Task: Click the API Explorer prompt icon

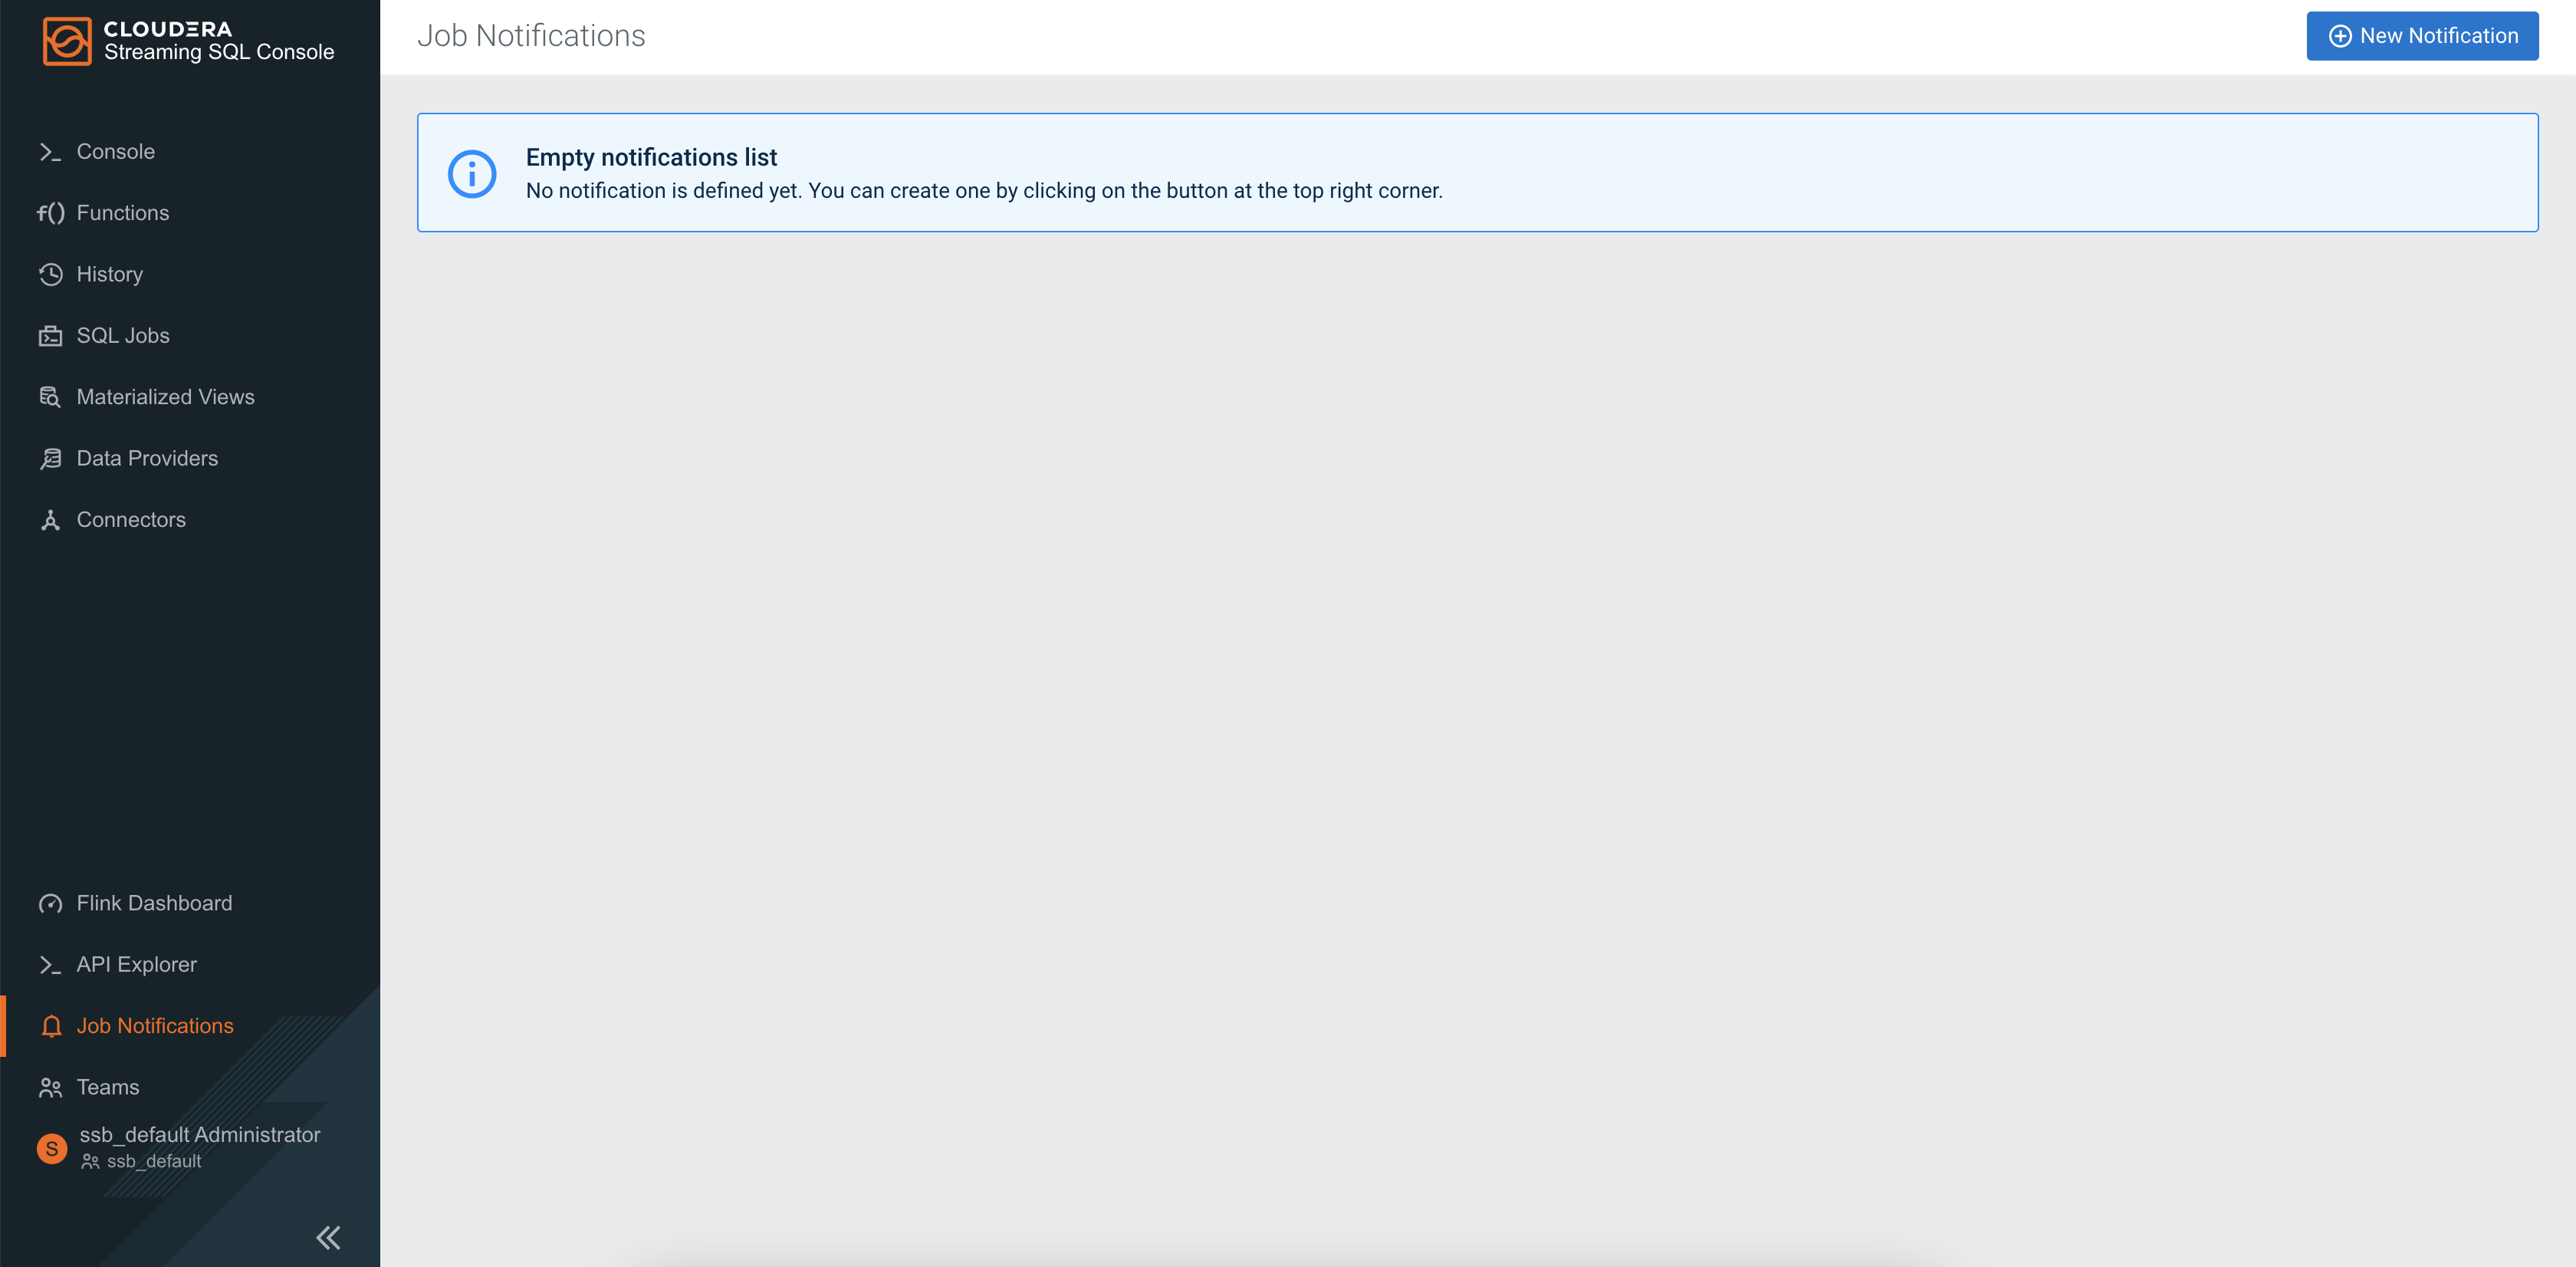Action: tap(50, 965)
